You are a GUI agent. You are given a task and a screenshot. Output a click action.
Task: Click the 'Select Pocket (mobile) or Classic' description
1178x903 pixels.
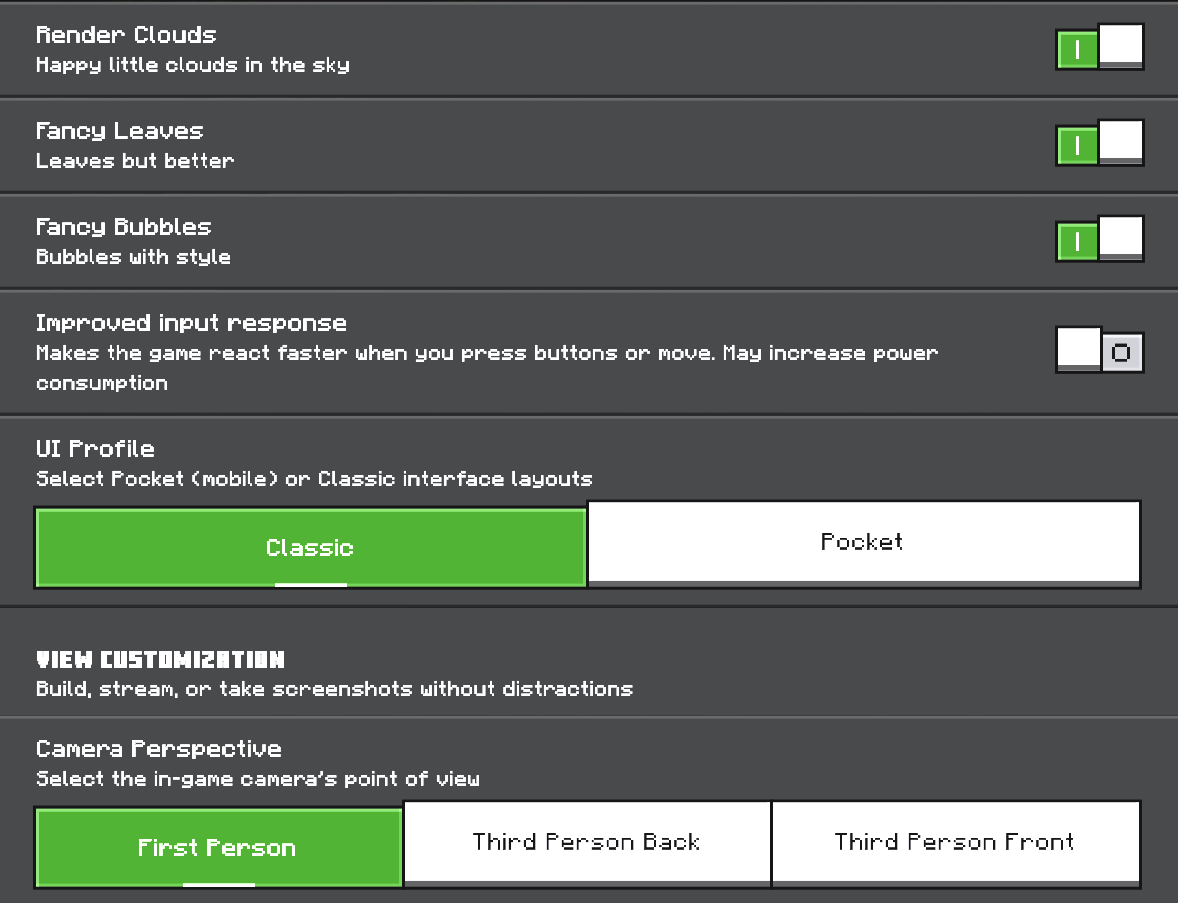point(314,479)
